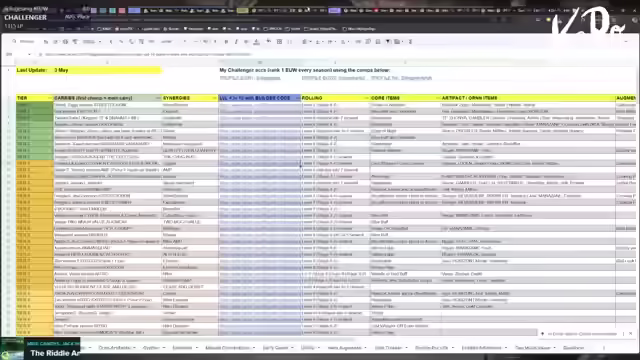Image resolution: width=640 pixels, height=360 pixels.
Task: Select the yellow Last Update cell
Action: pyautogui.click(x=89, y=70)
